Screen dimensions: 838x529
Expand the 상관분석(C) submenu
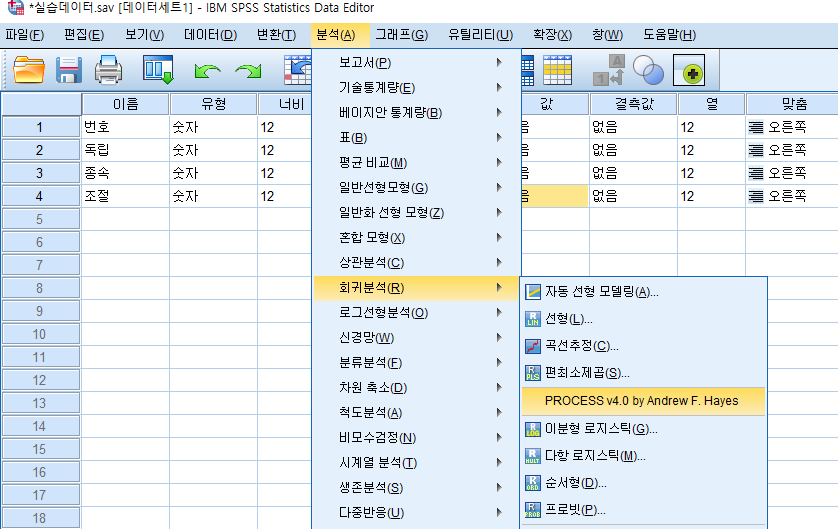pyautogui.click(x=416, y=262)
